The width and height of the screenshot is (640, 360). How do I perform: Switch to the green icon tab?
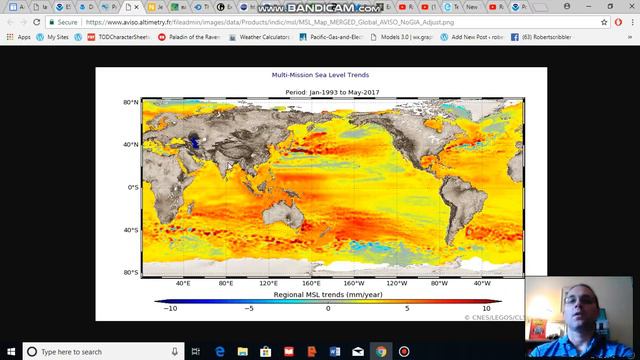tap(179, 7)
